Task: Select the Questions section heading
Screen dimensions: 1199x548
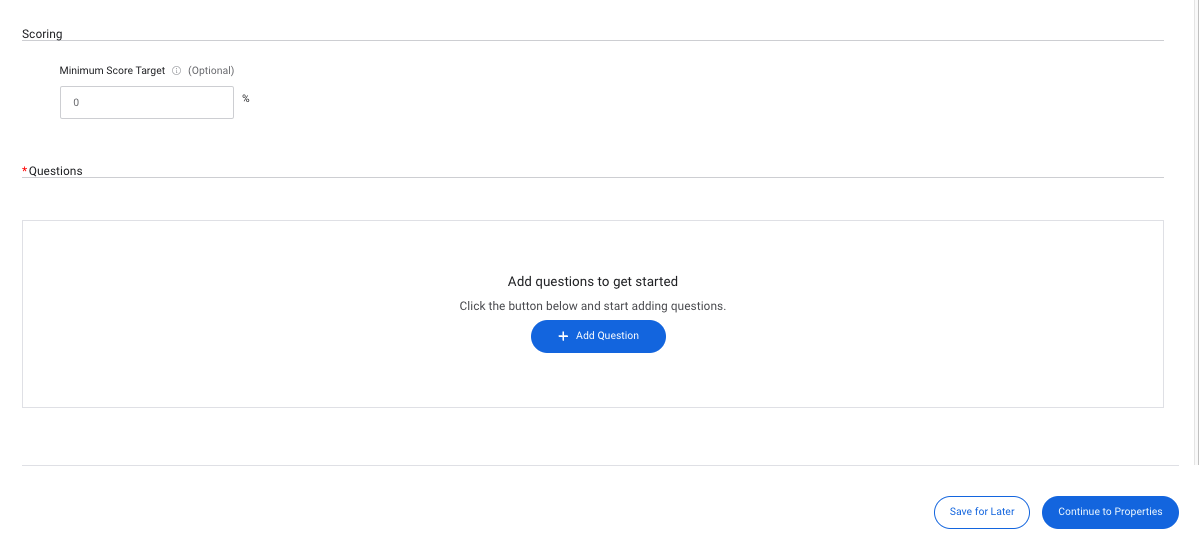Action: click(x=55, y=171)
